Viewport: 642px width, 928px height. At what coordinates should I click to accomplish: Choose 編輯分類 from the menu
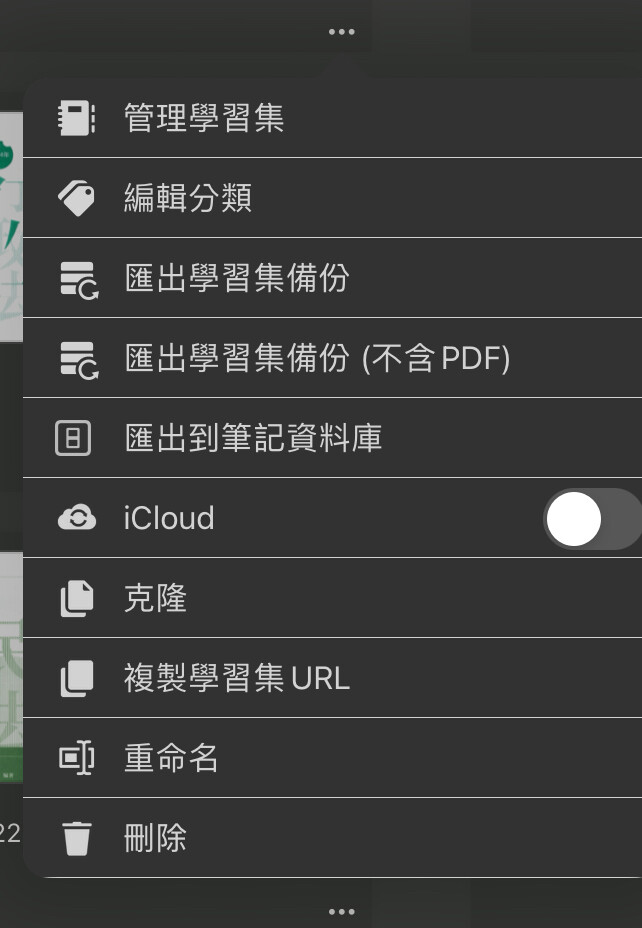pyautogui.click(x=188, y=198)
